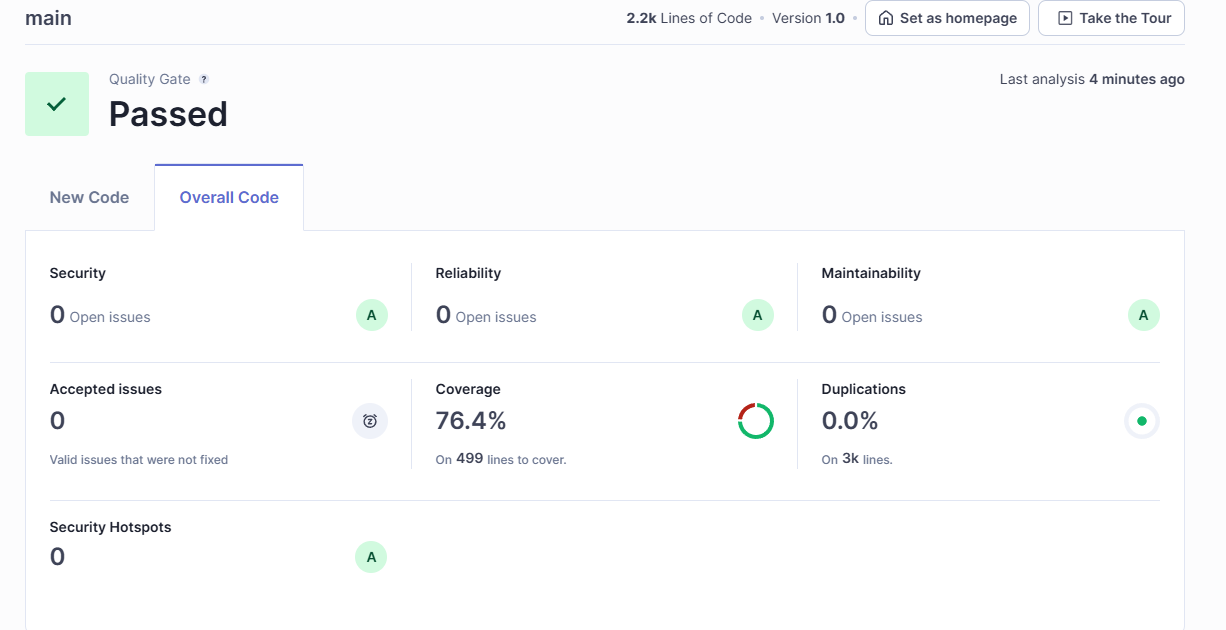Click the Set as homepage button
The height and width of the screenshot is (630, 1226).
click(947, 18)
